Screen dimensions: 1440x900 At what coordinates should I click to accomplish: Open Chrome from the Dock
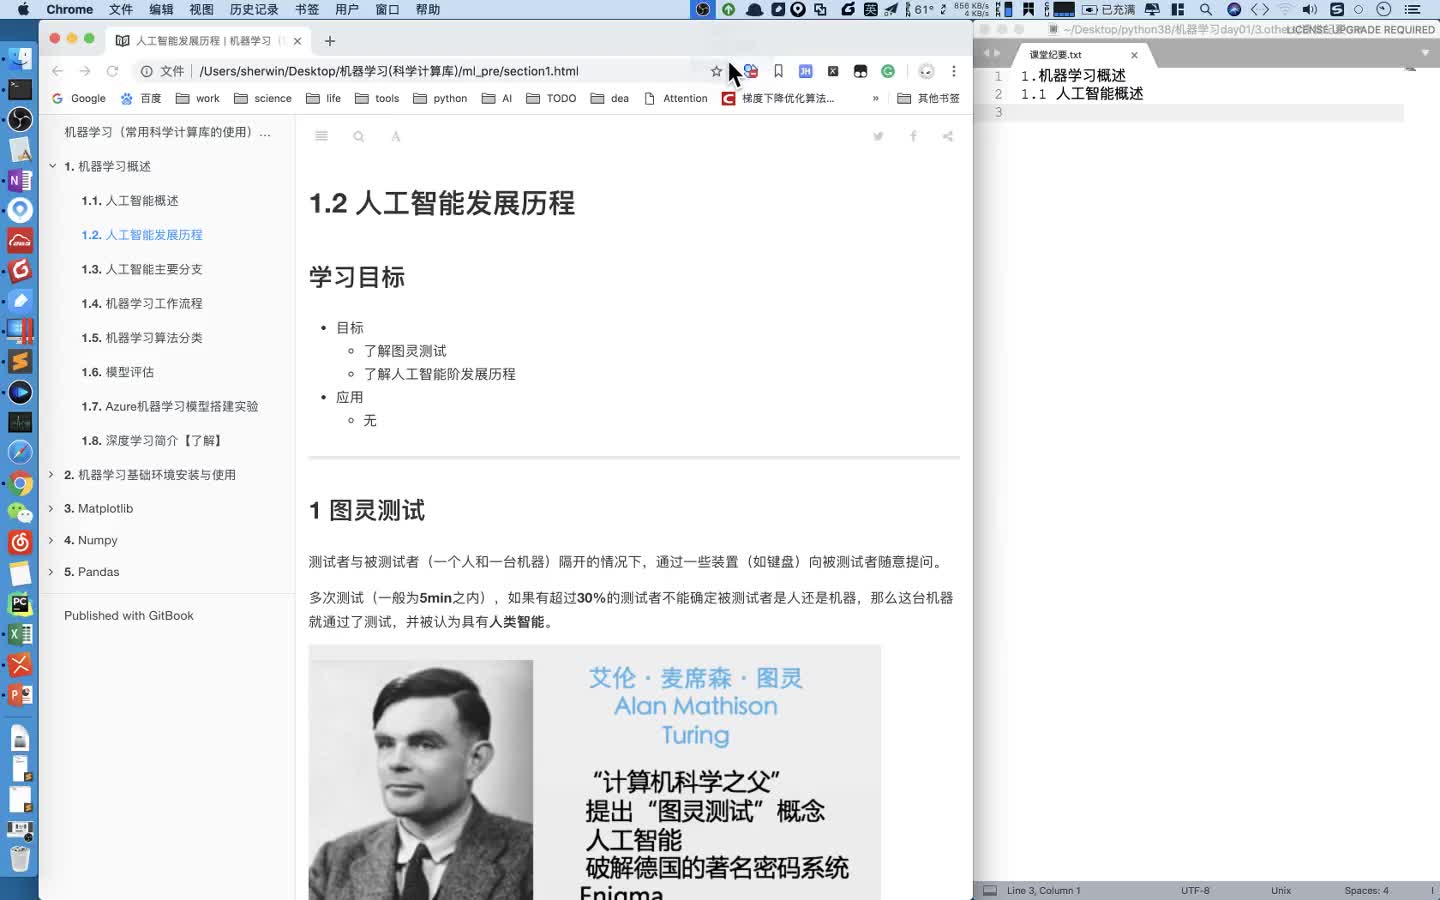click(20, 484)
